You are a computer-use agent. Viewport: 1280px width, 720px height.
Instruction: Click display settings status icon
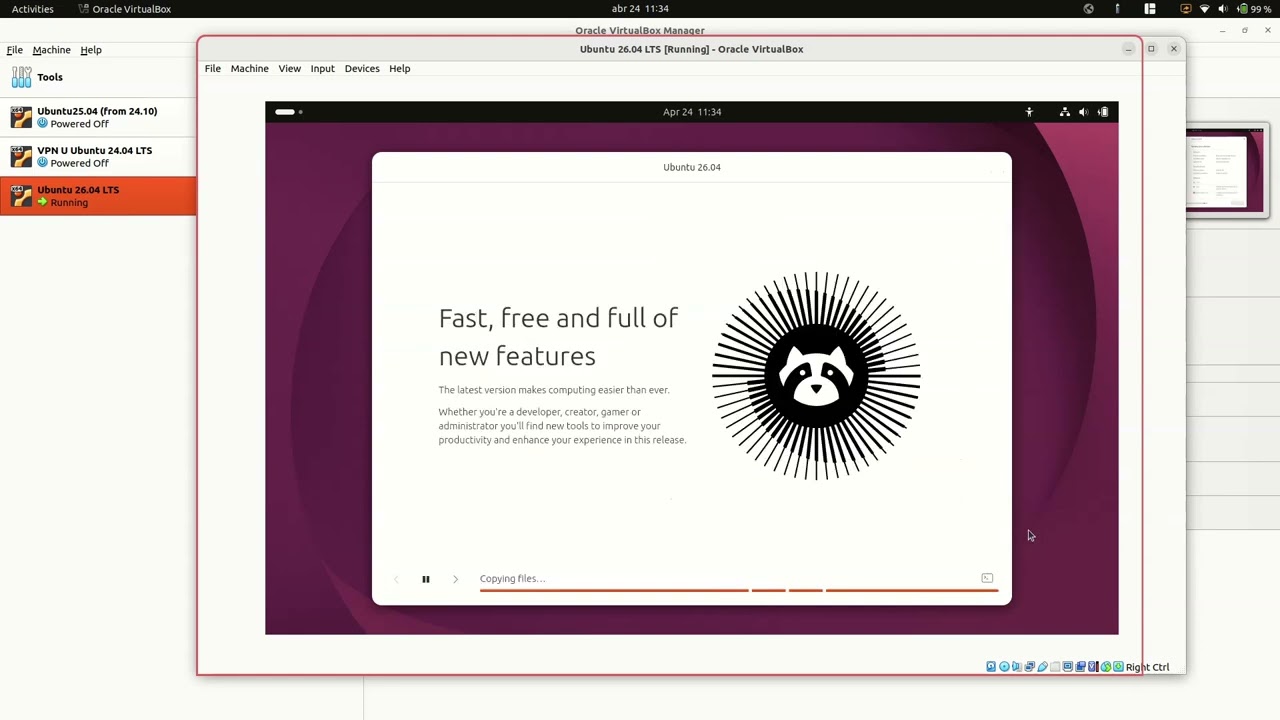1067,667
